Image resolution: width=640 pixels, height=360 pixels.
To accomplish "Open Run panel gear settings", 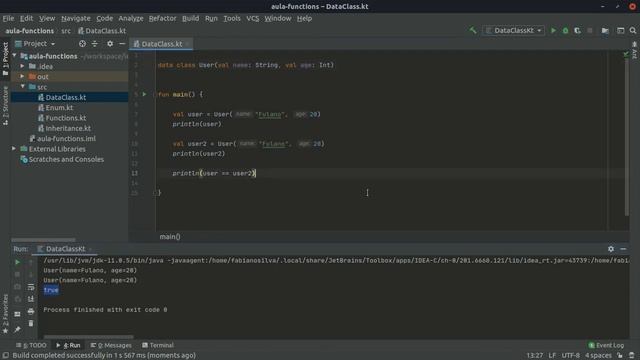I will [x=611, y=249].
